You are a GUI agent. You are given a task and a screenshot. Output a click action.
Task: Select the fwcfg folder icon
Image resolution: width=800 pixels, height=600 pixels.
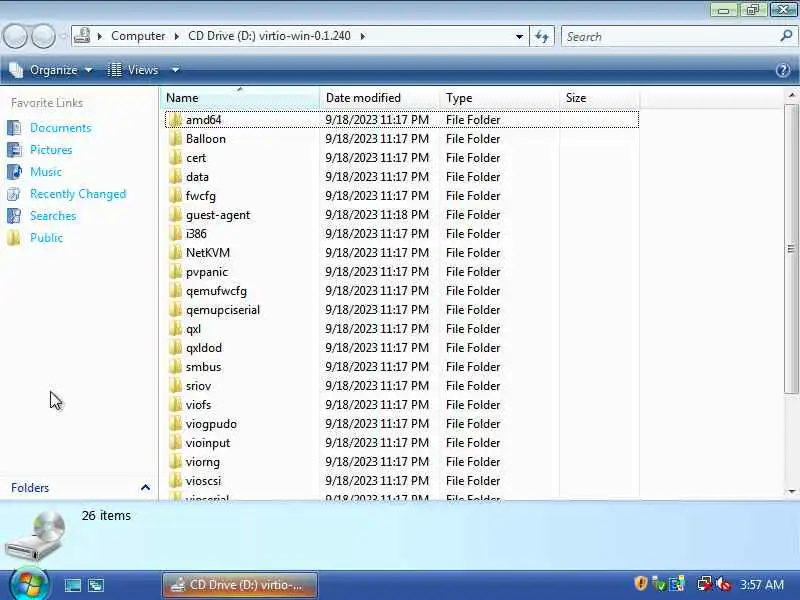point(175,196)
